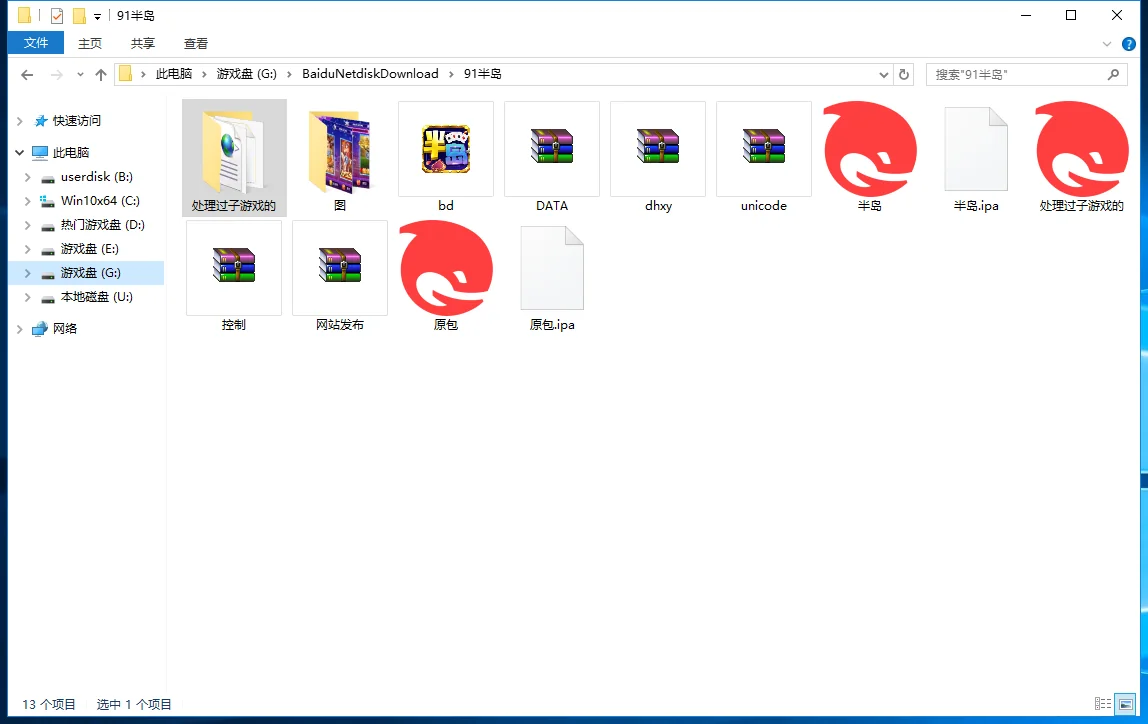Open the 查看 ribbon tab
The width and height of the screenshot is (1148, 724).
196,43
